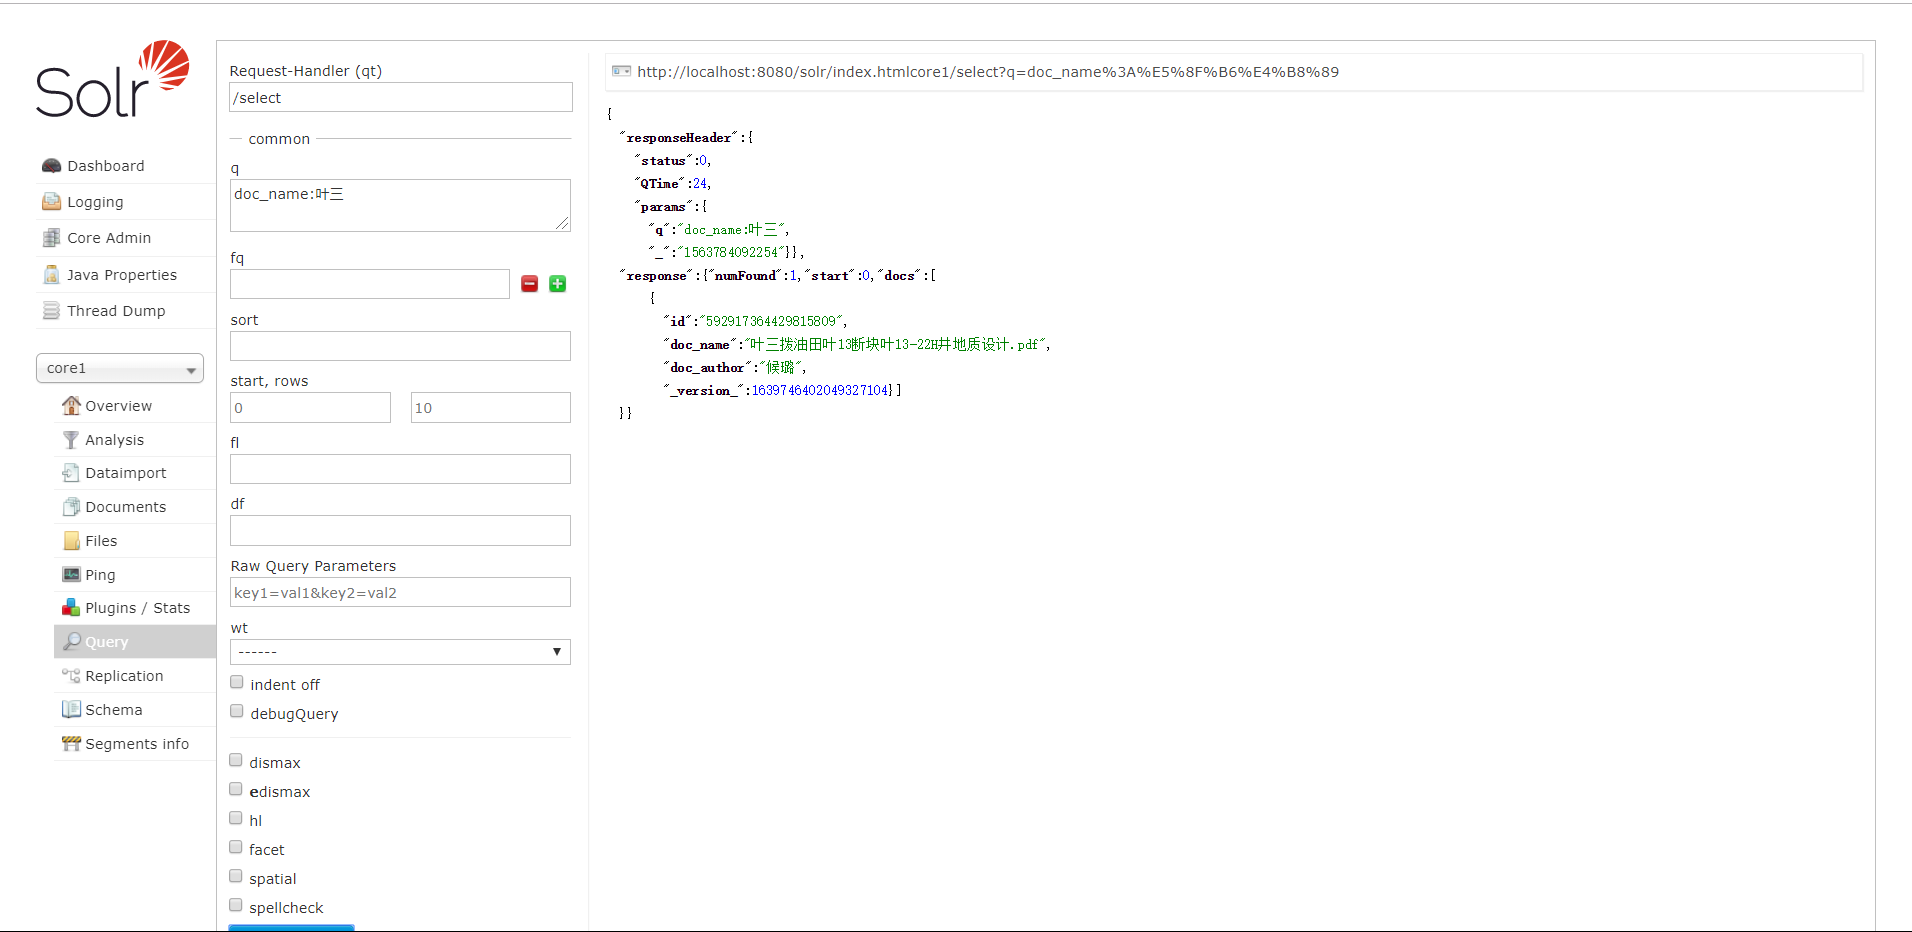This screenshot has height=932, width=1912.
Task: Click the Plugins / Stats blocks icon
Action: pyautogui.click(x=71, y=608)
